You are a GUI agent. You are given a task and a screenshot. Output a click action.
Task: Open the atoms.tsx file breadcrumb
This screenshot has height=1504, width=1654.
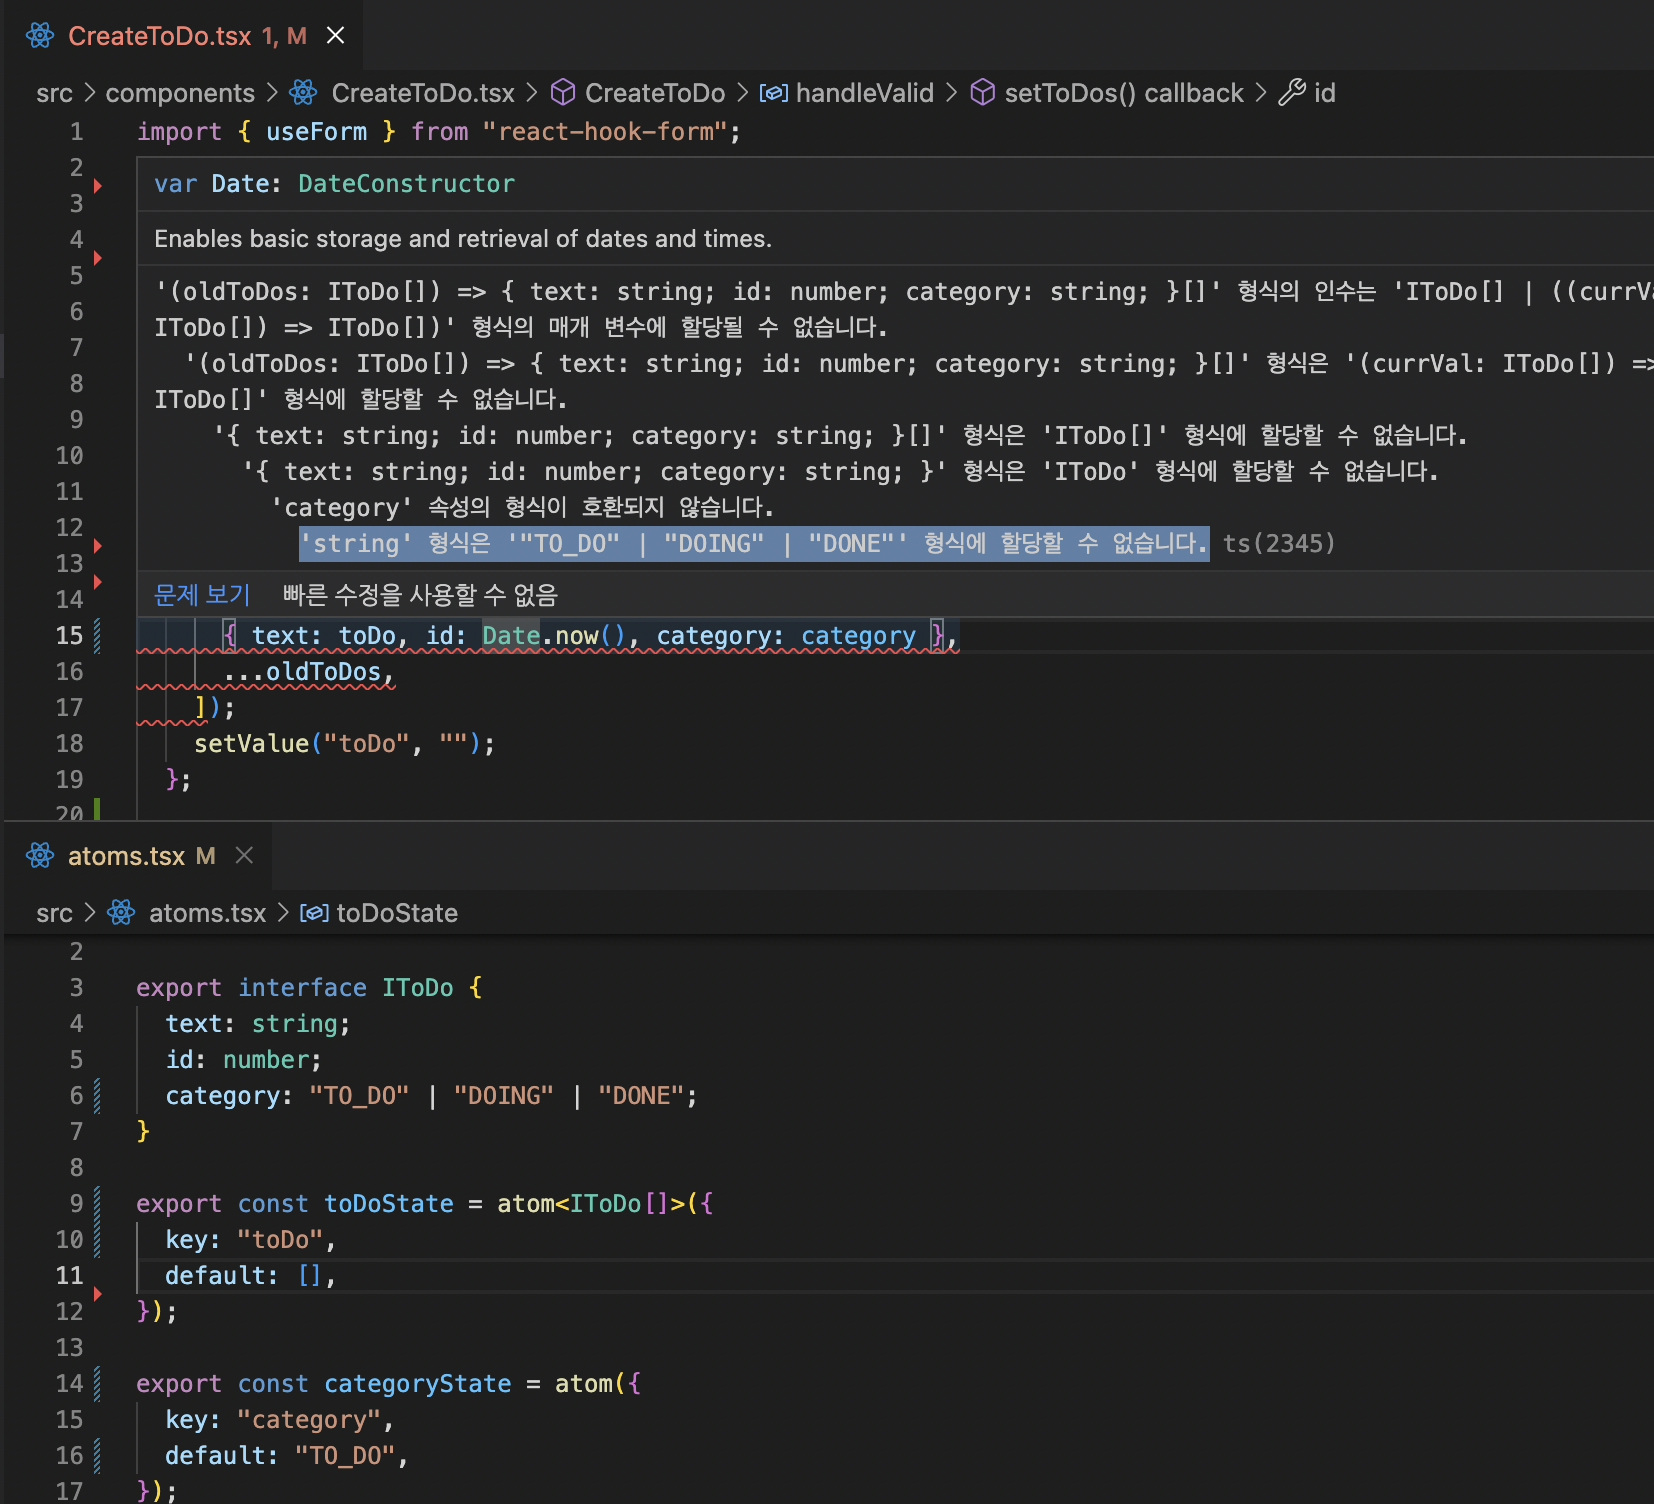[x=207, y=912]
